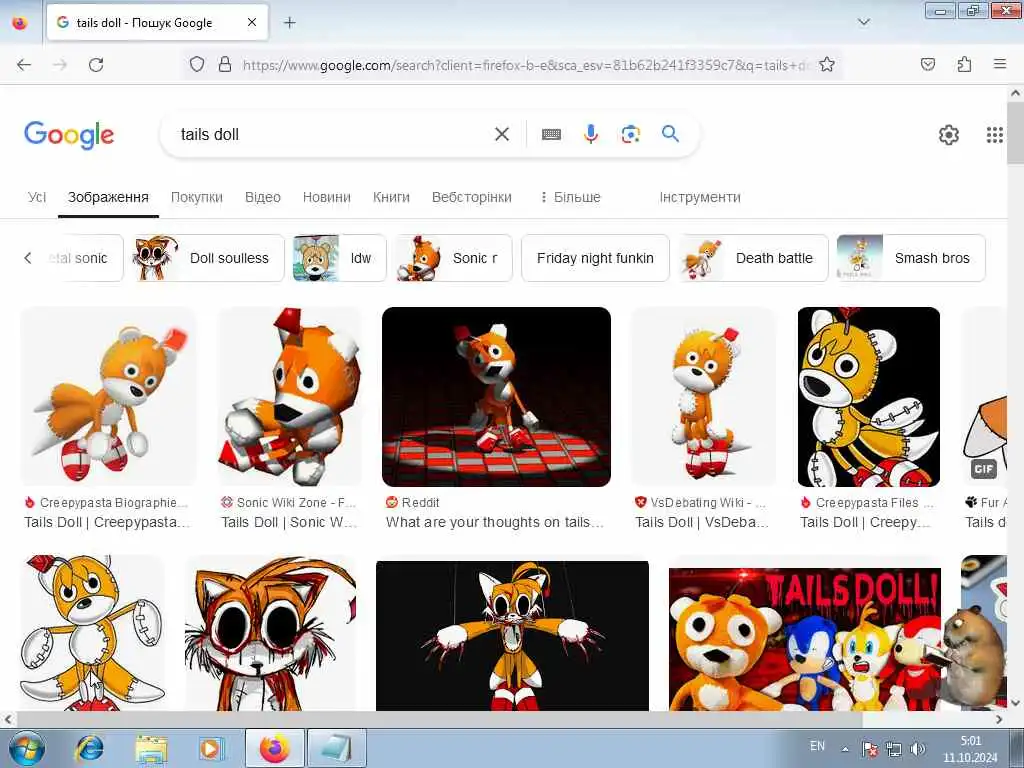
Task: Open the Google apps grid
Action: 994,135
